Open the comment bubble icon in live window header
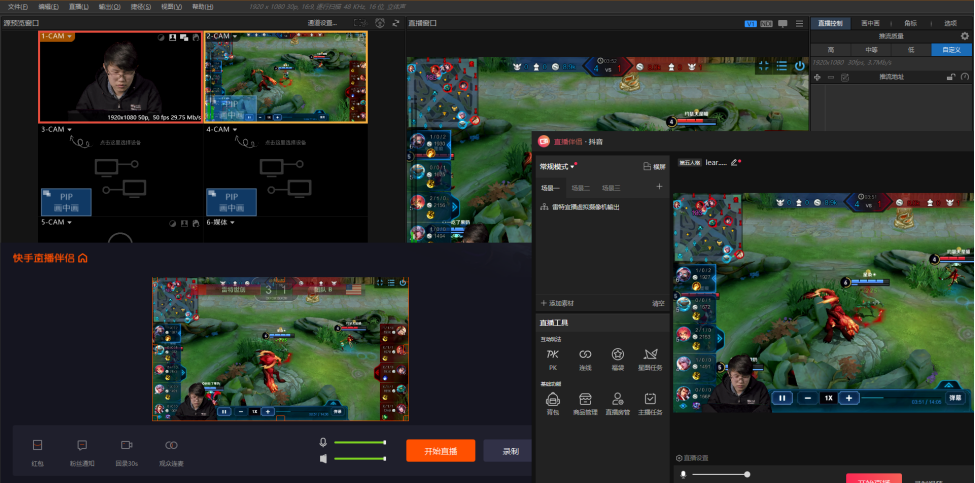975x483 pixels. tap(782, 24)
